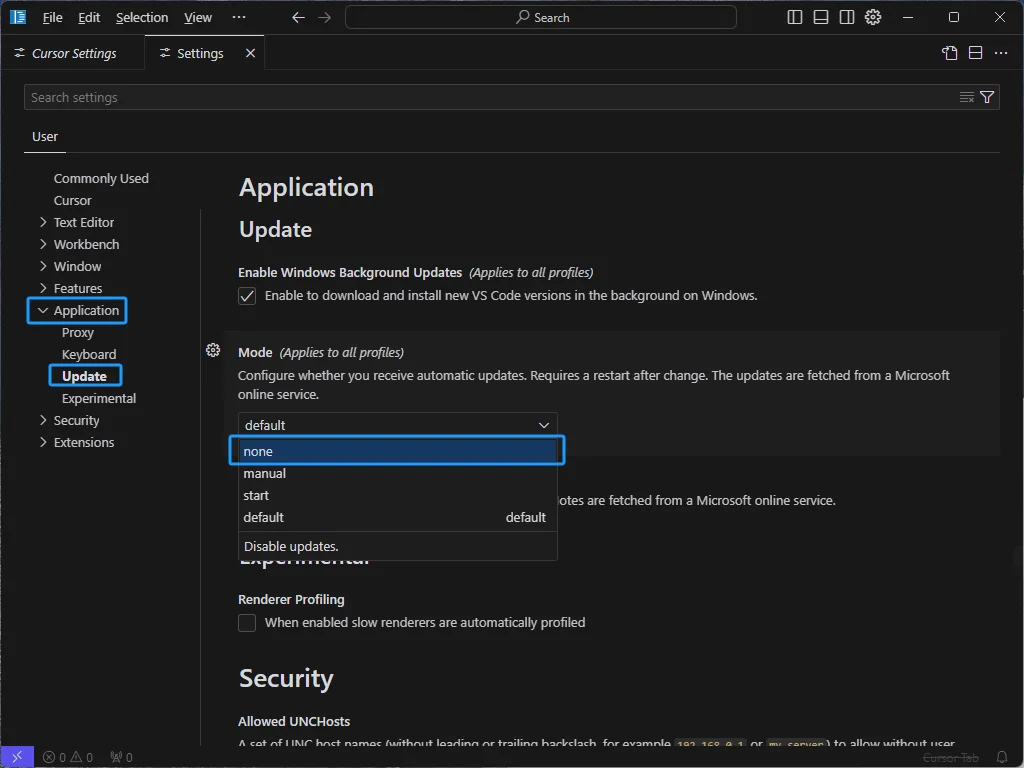Open the View menu

point(198,18)
